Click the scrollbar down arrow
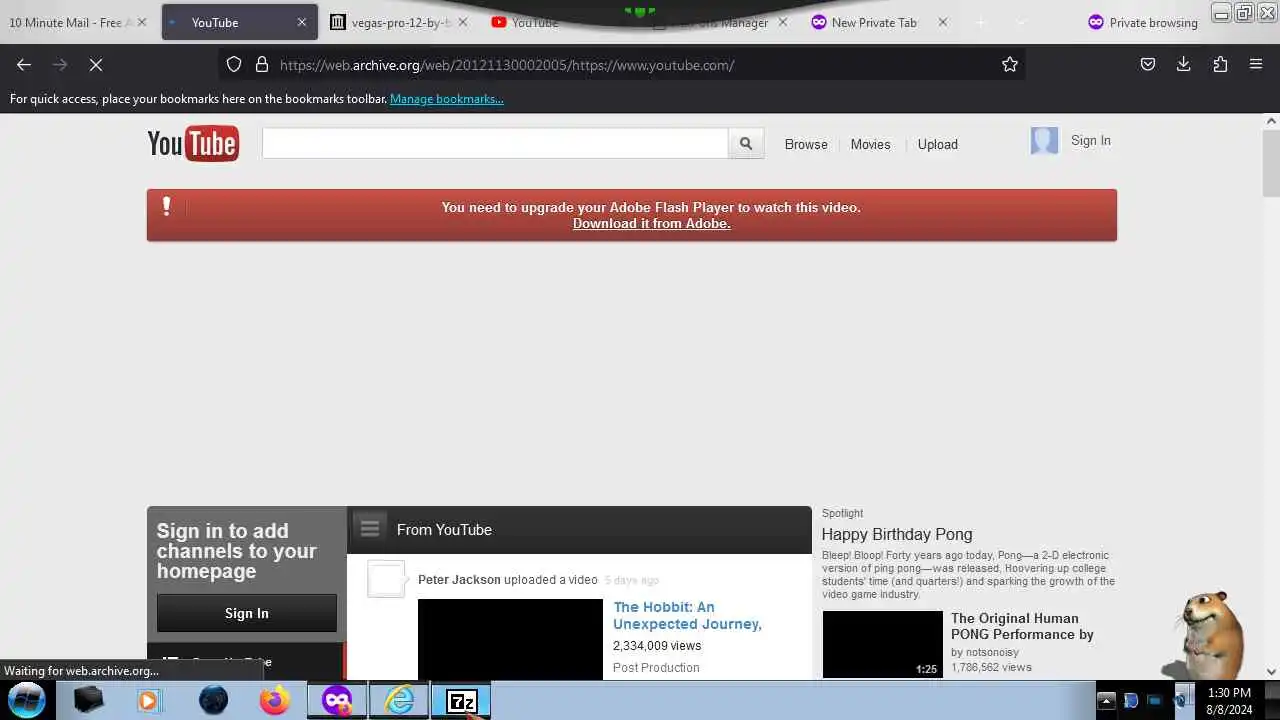Image resolution: width=1280 pixels, height=720 pixels. click(1271, 672)
